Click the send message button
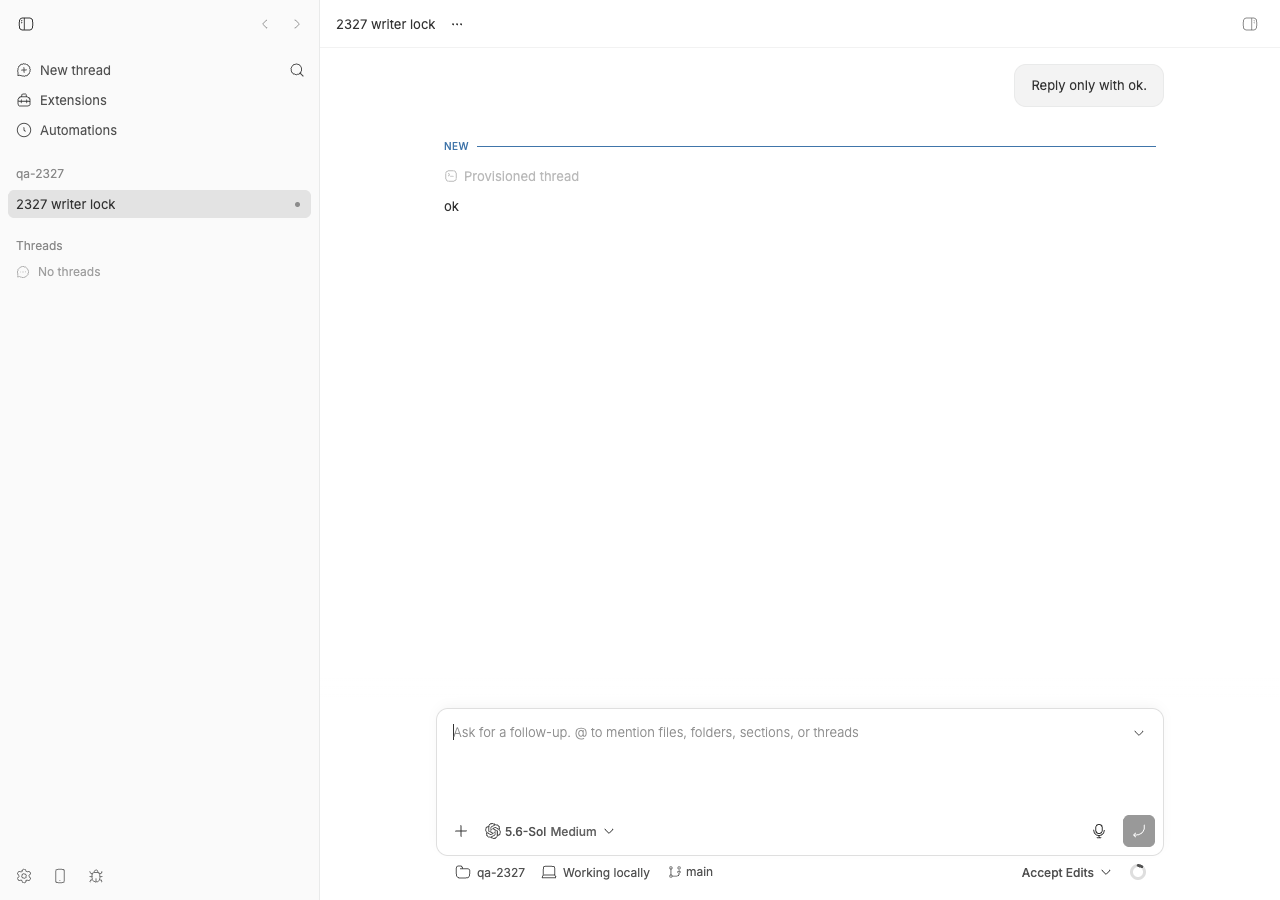Screen dimensions: 1280x900 coord(1139,831)
